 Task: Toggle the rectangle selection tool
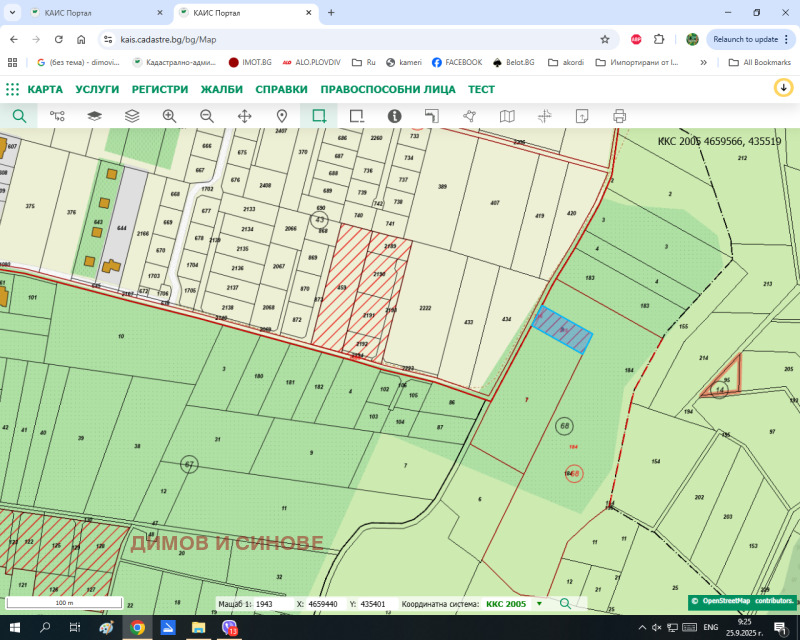(x=319, y=116)
